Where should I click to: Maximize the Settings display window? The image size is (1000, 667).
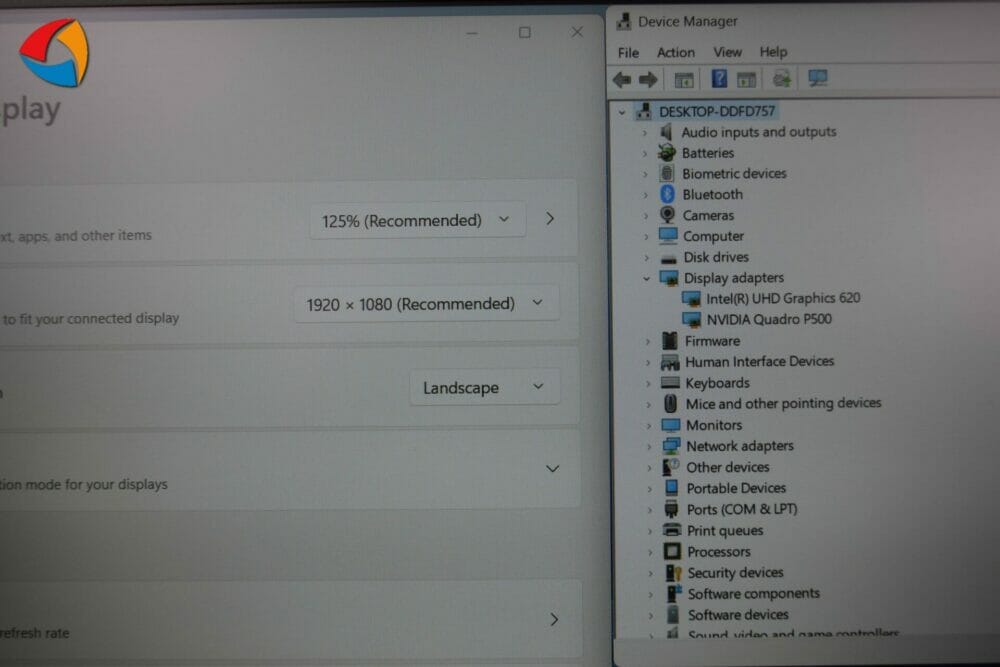(524, 32)
